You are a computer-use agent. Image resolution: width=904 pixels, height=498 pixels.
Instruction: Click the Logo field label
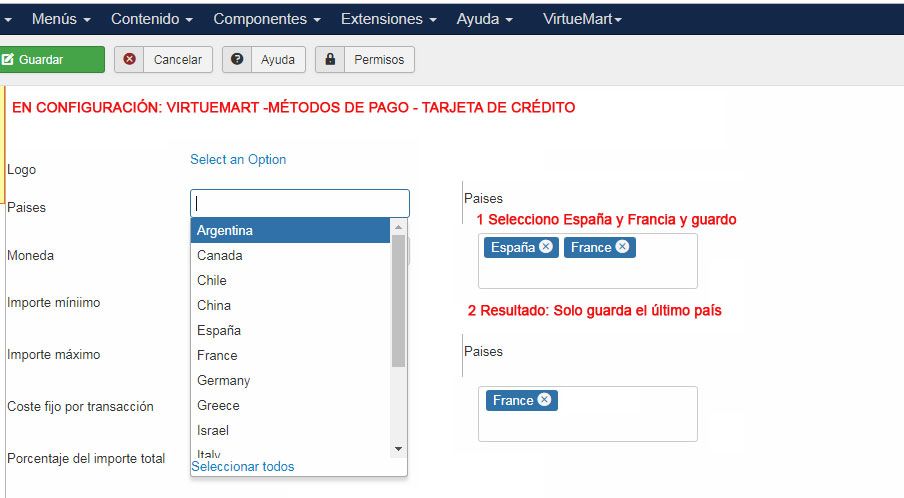coord(21,169)
